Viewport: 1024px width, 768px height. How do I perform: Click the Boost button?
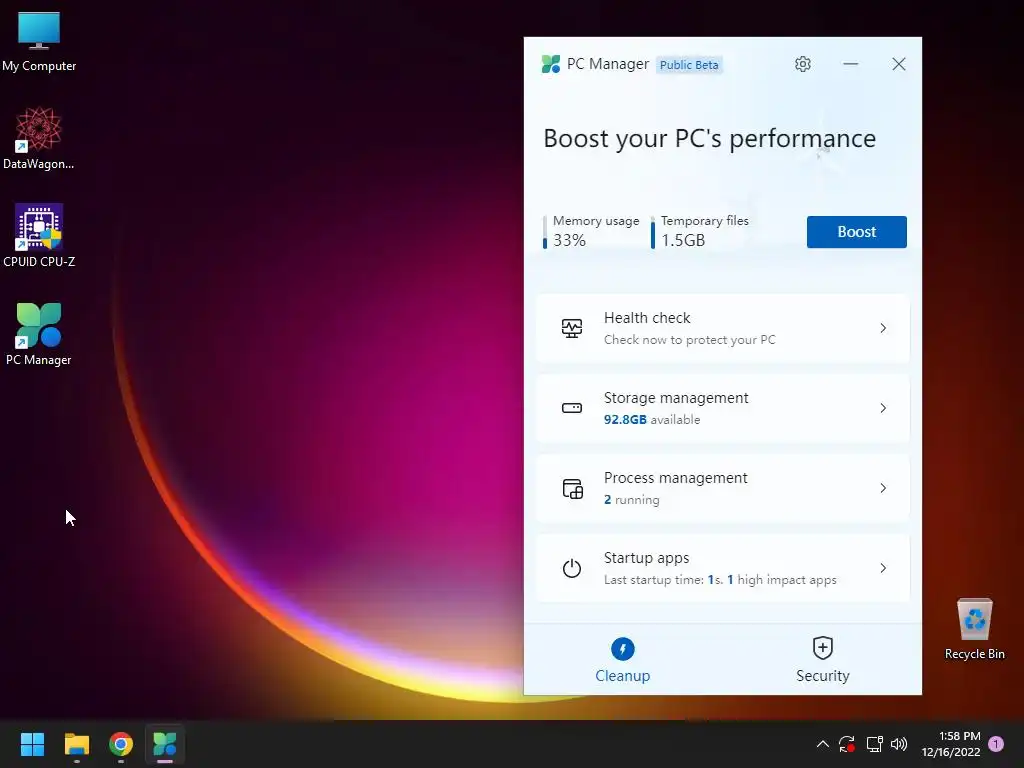856,232
